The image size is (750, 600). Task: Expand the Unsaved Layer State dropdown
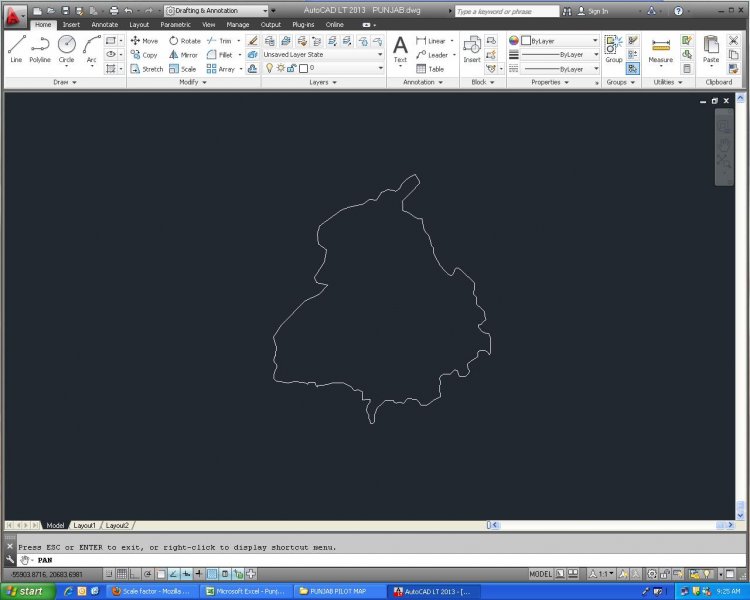(x=323, y=54)
